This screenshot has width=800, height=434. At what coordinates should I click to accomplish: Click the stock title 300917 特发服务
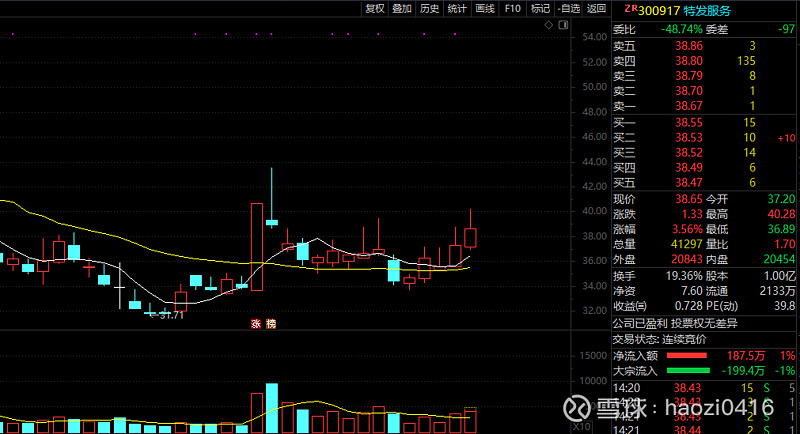[684, 11]
